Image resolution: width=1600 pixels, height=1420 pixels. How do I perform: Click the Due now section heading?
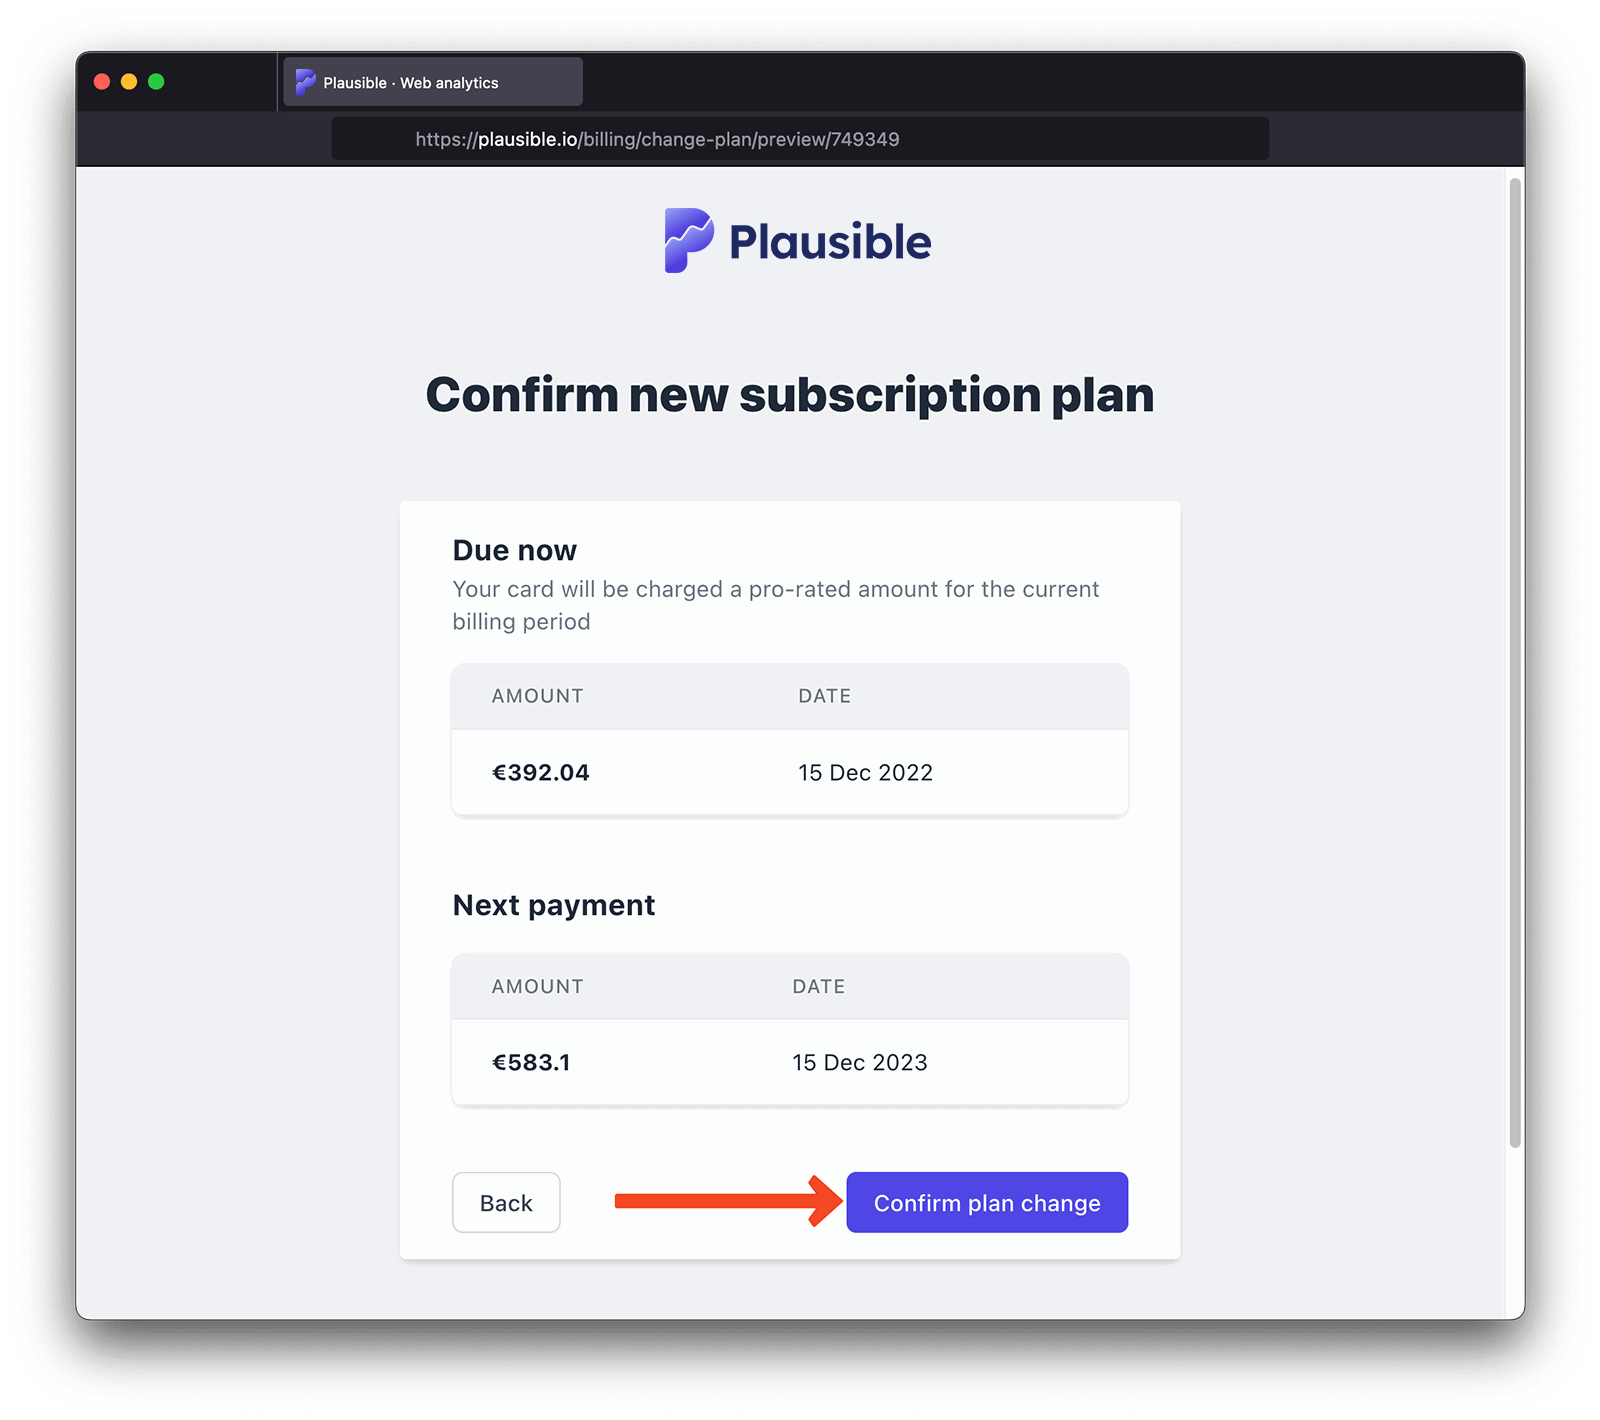point(514,549)
